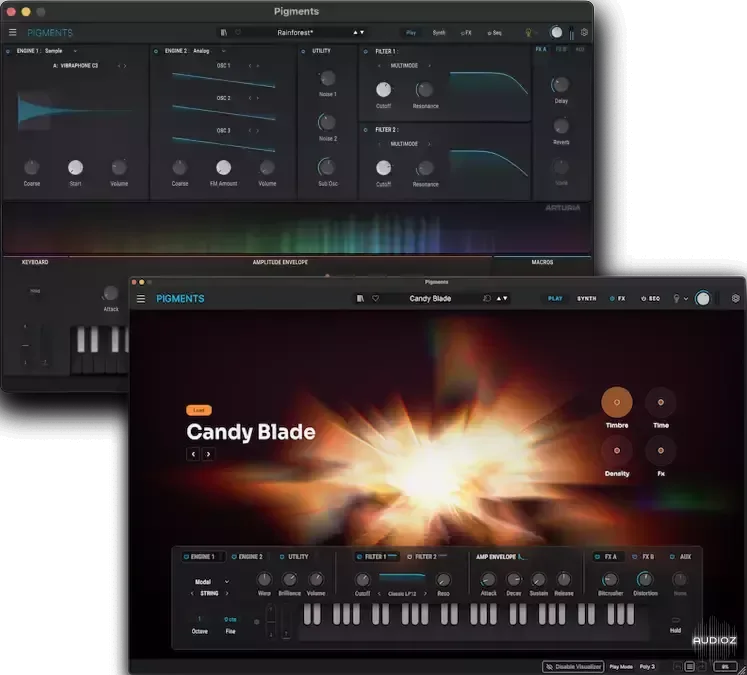This screenshot has height=675, width=747.
Task: Click the heart icon in Rainforest window
Action: [238, 32]
